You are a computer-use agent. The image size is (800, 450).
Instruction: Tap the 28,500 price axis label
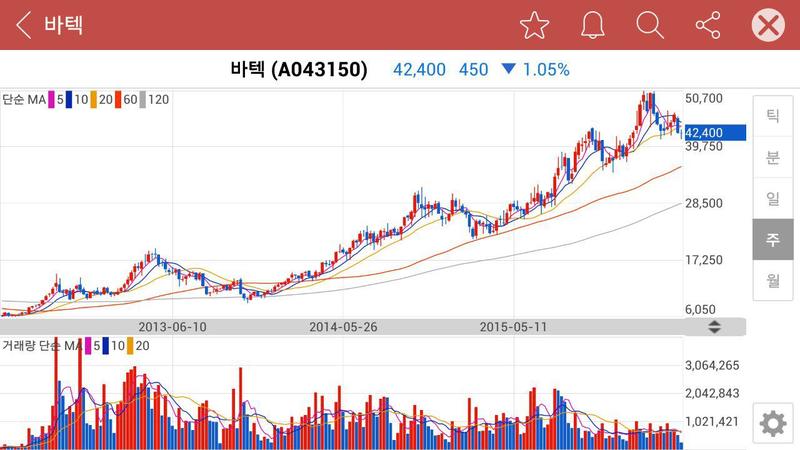point(704,204)
